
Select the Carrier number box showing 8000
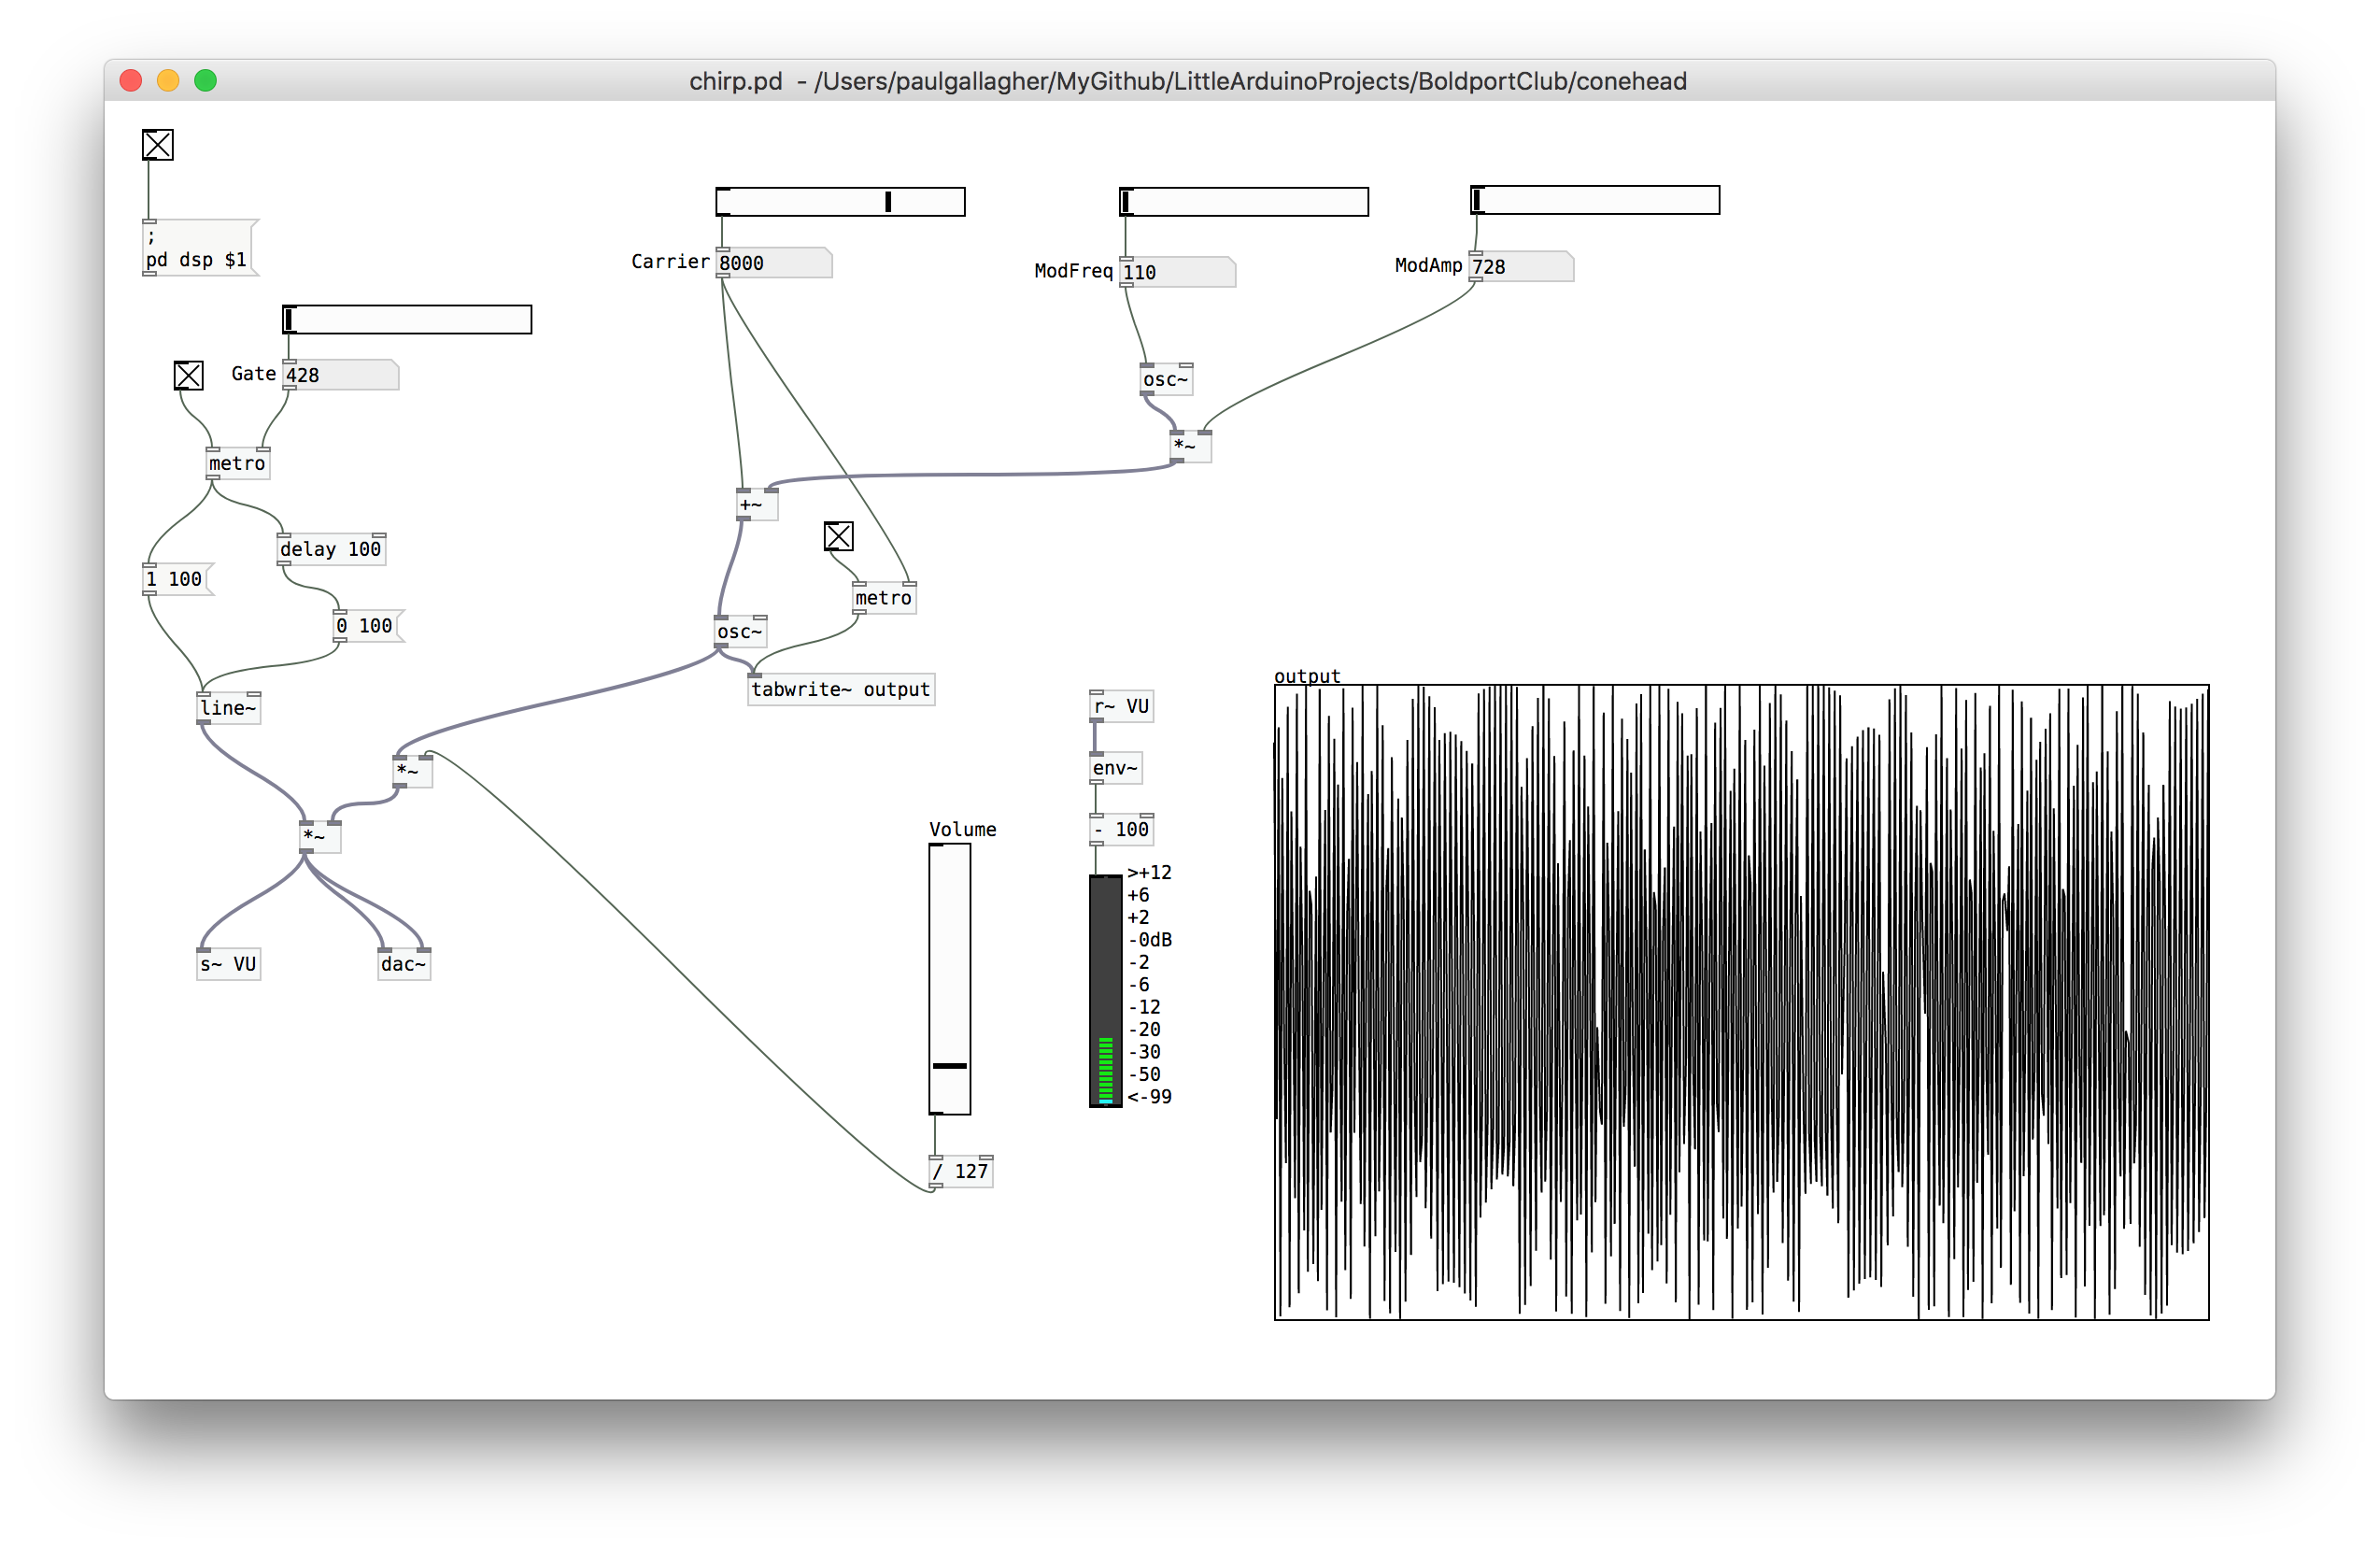point(774,263)
